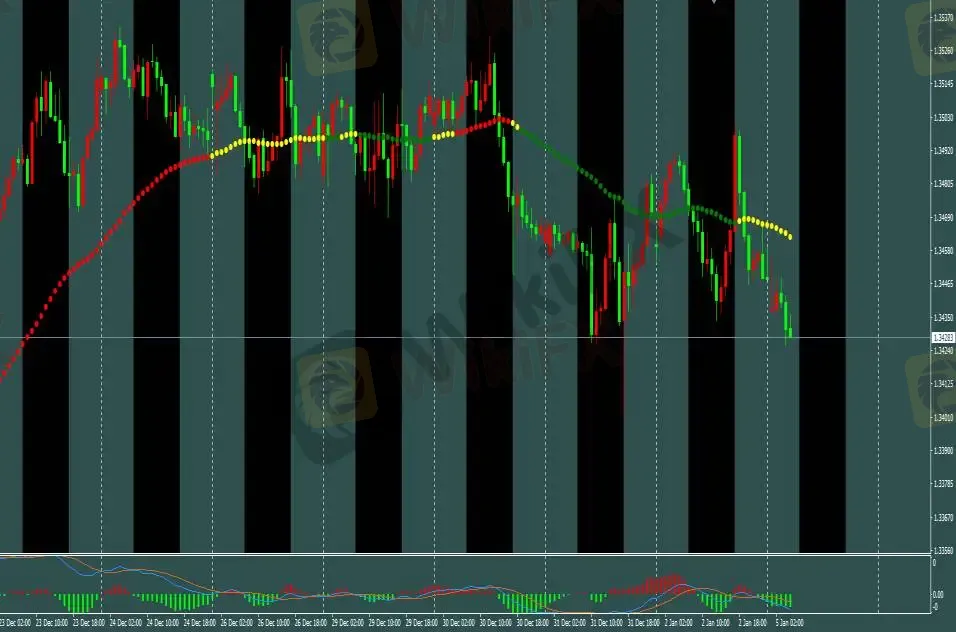The width and height of the screenshot is (956, 632).
Task: Select the 26 Dec 02:00 time label
Action: pyautogui.click(x=236, y=622)
